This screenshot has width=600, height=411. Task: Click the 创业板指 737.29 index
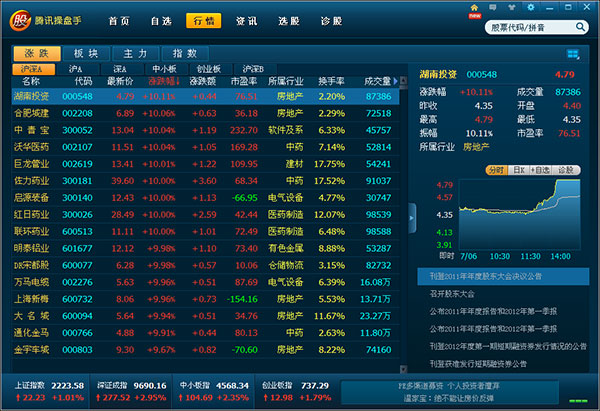tap(296, 391)
